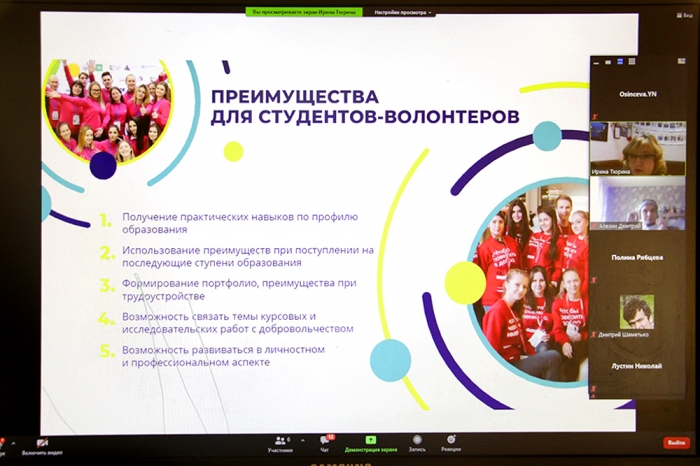Turn on camera with Включить видео

42,445
